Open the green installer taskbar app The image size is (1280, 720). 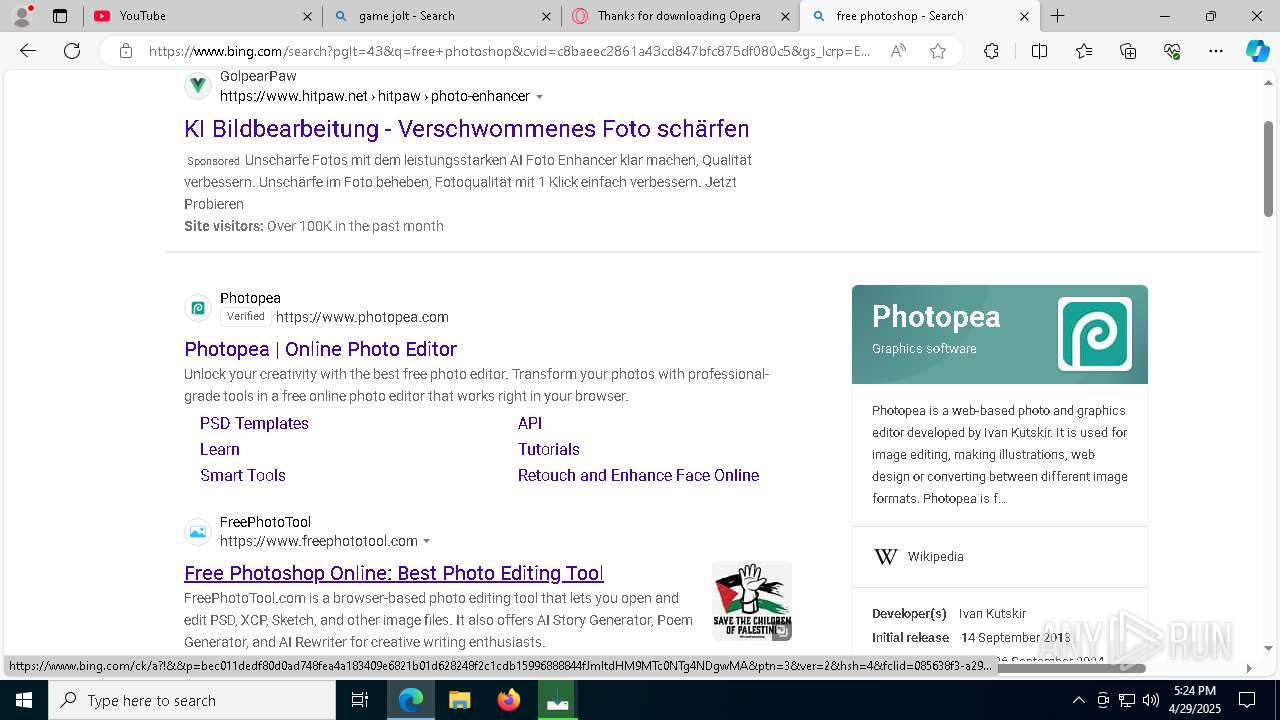pyautogui.click(x=557, y=700)
